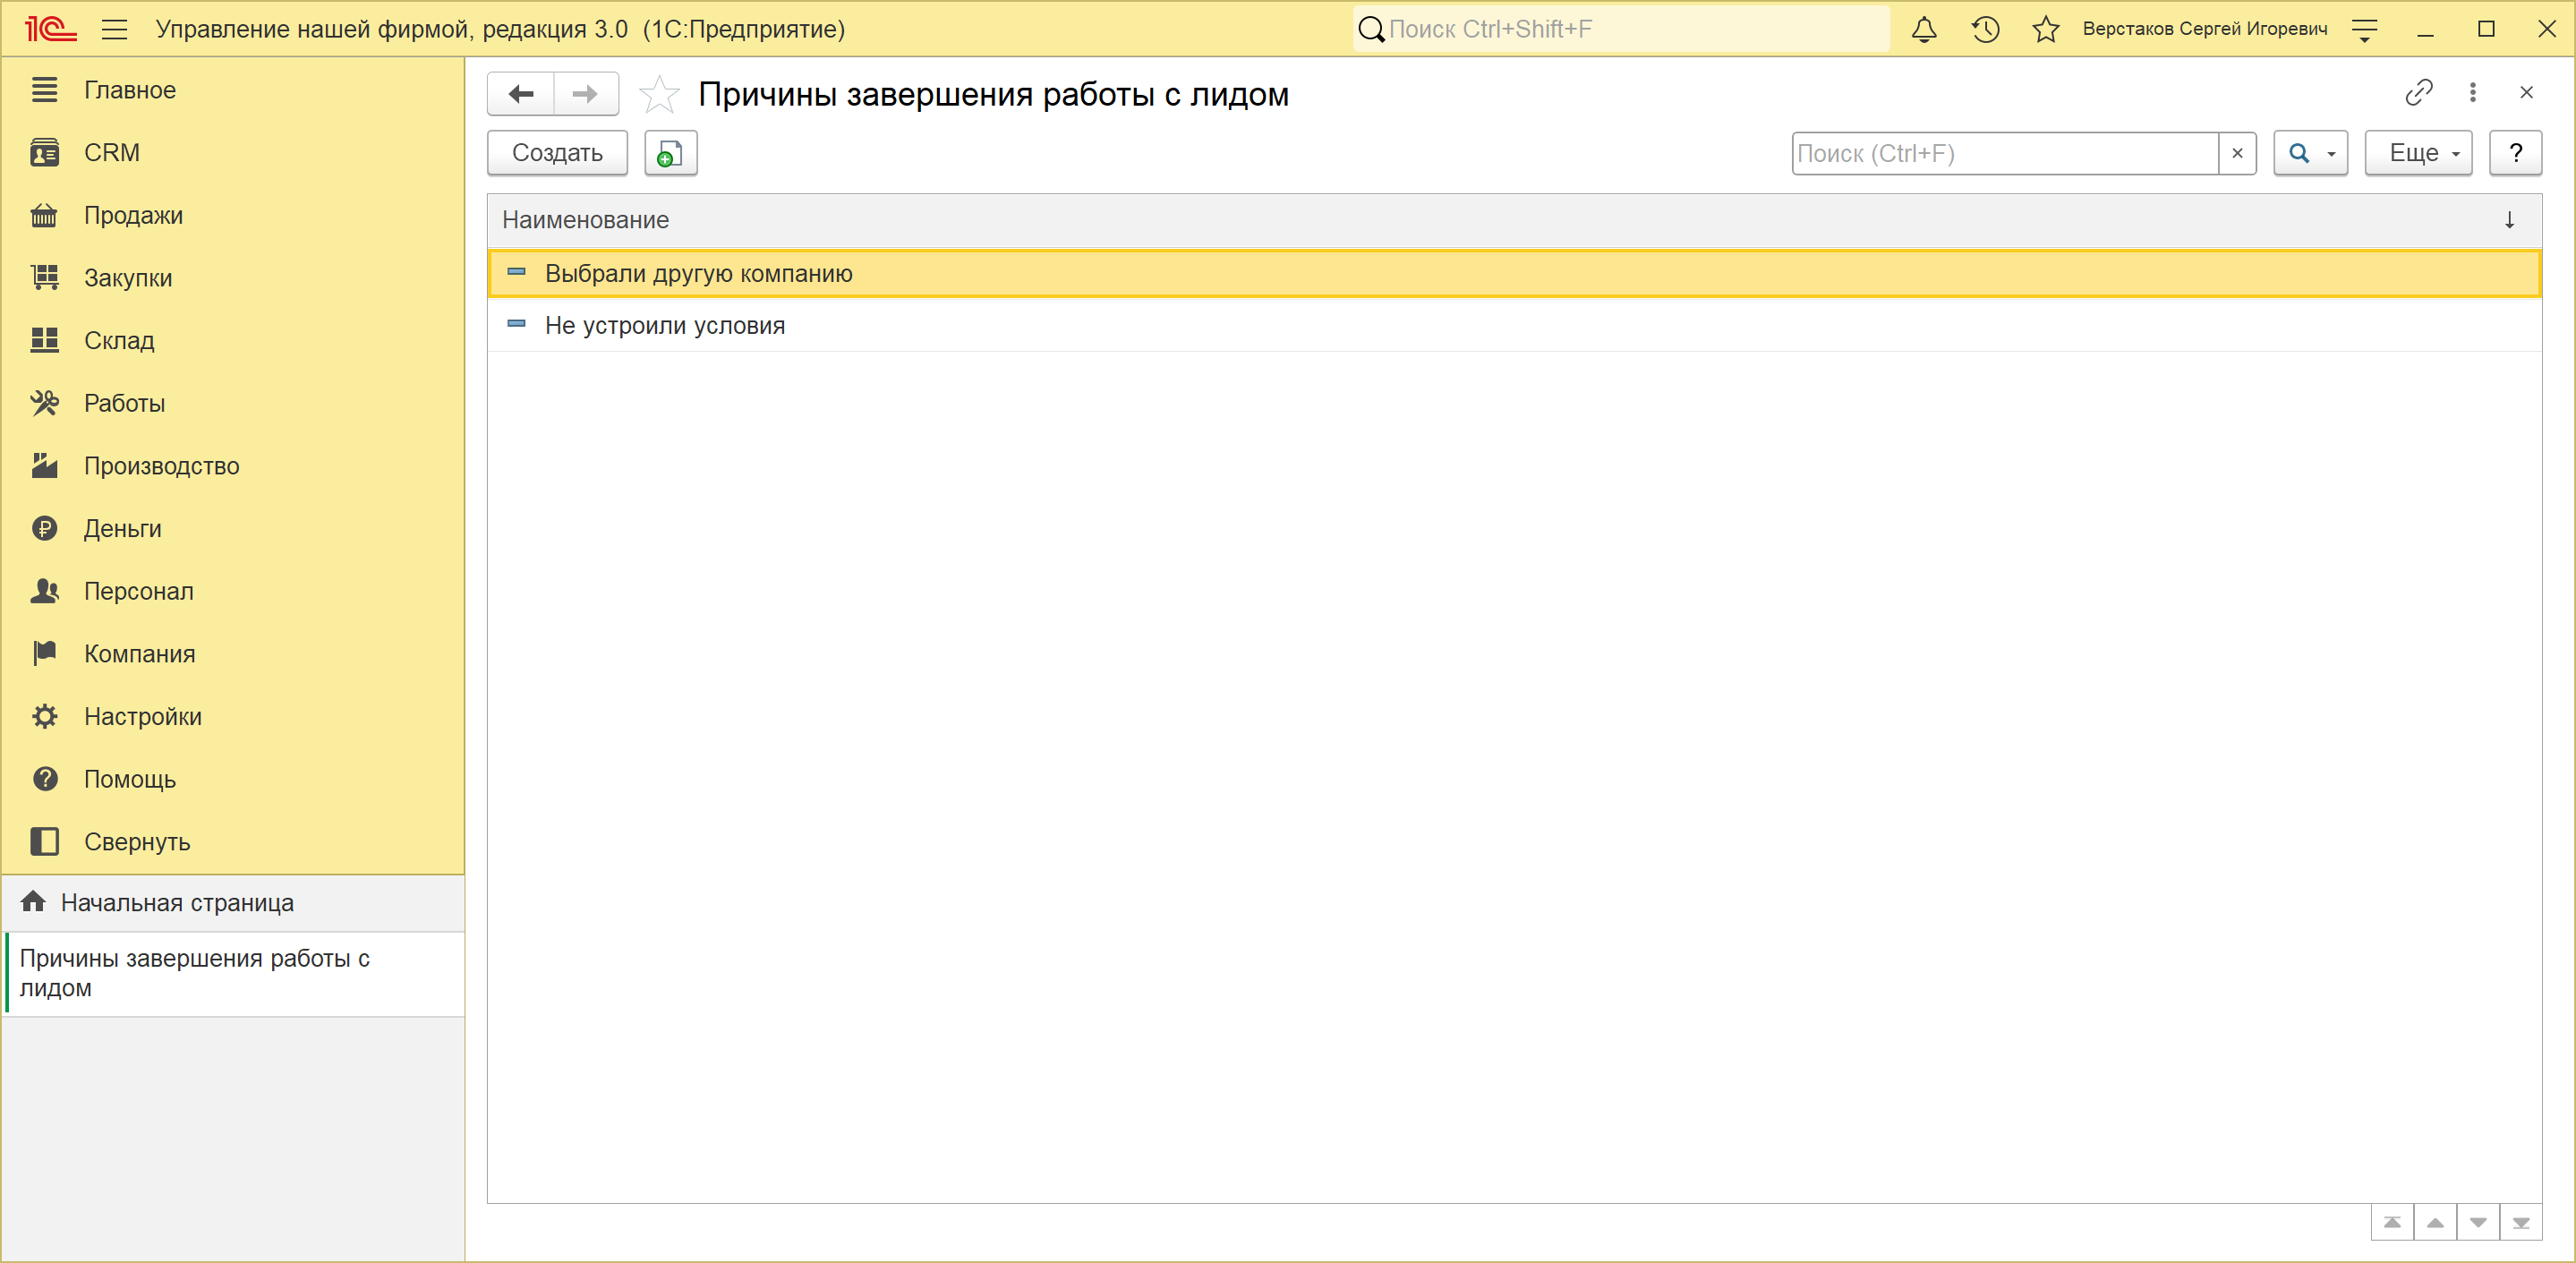The image size is (2576, 1263).
Task: Click the global search Ctrl+Shift+F field
Action: [1620, 29]
